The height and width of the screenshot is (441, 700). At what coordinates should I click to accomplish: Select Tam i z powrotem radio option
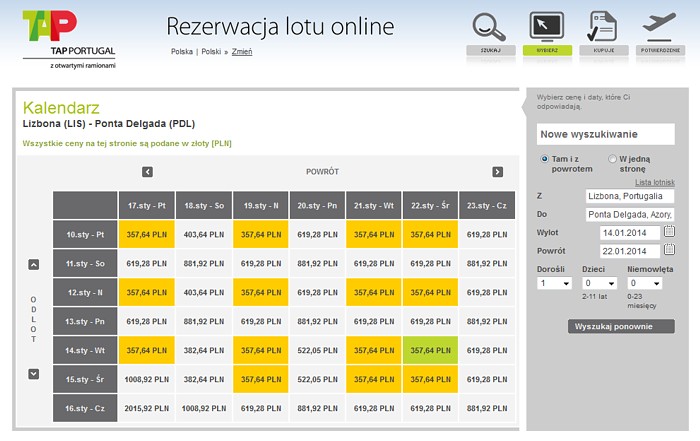pyautogui.click(x=544, y=159)
